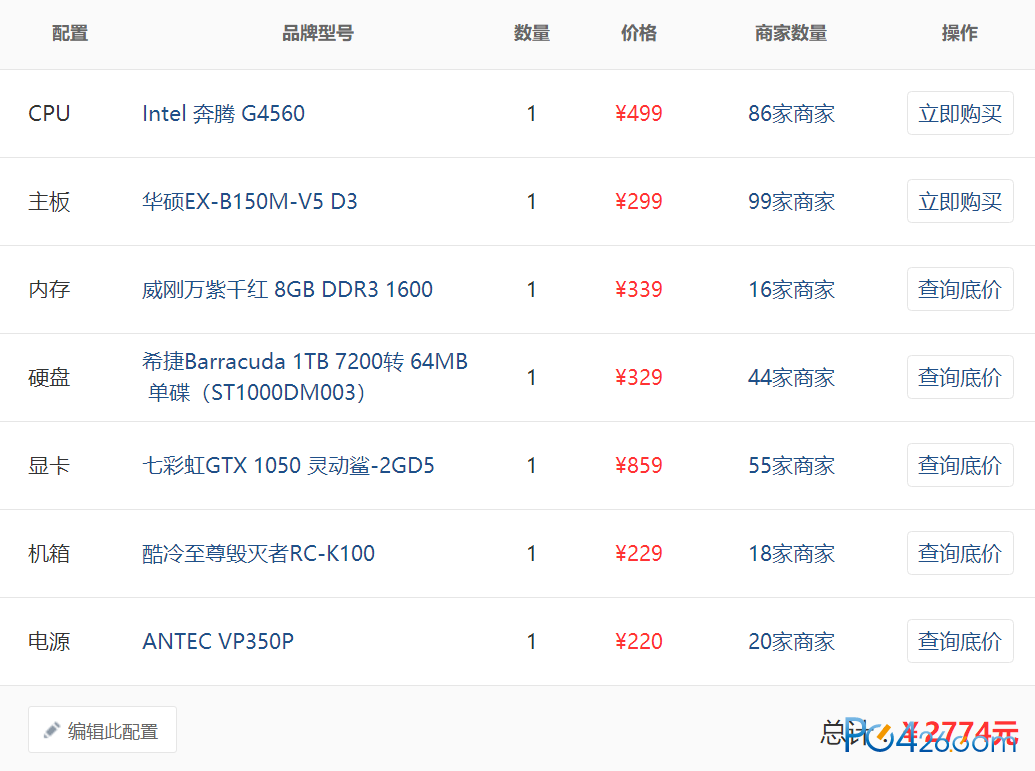Click the 商家数量 column header
This screenshot has height=771, width=1035.
coord(791,33)
